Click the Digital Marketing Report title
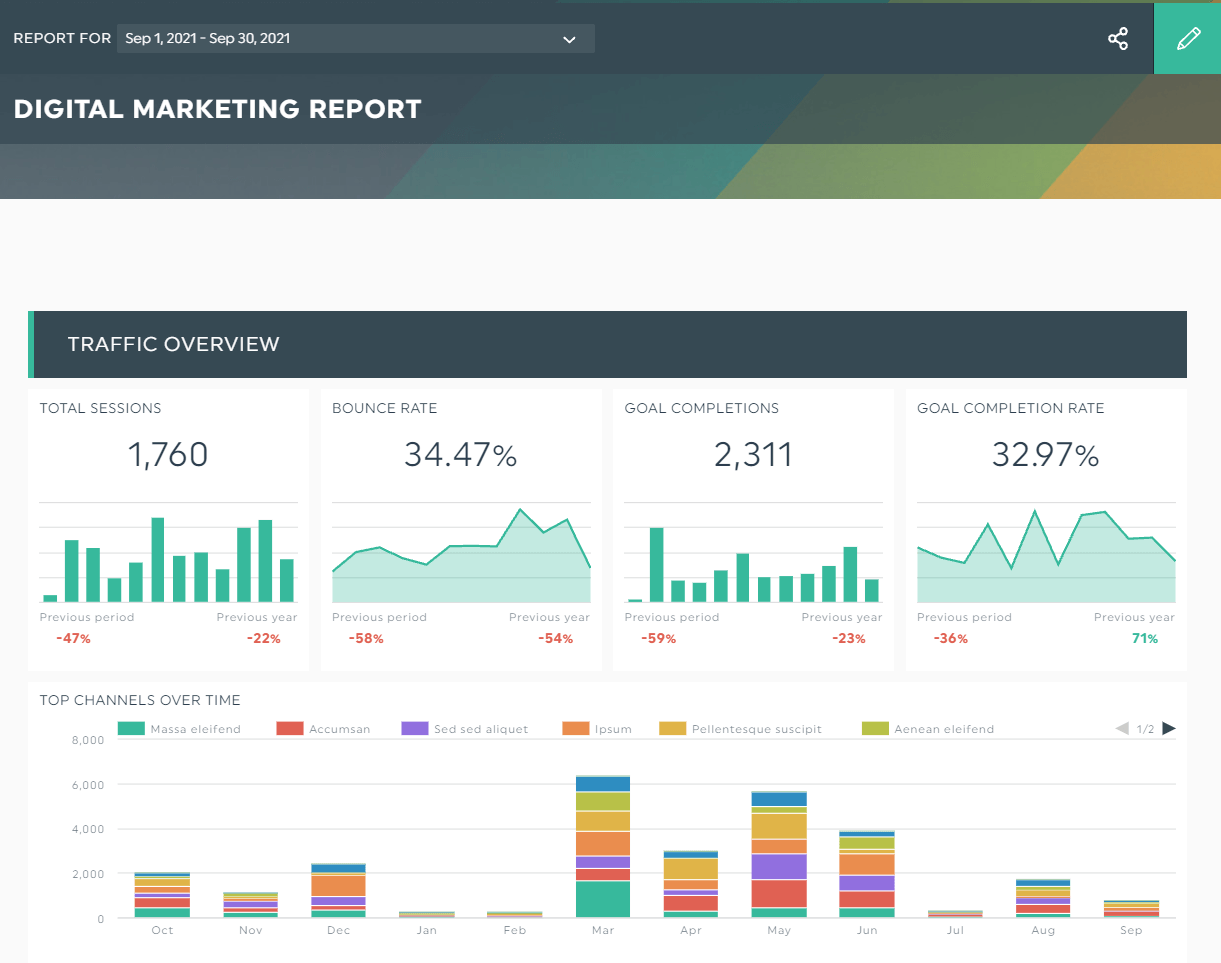 pos(217,109)
